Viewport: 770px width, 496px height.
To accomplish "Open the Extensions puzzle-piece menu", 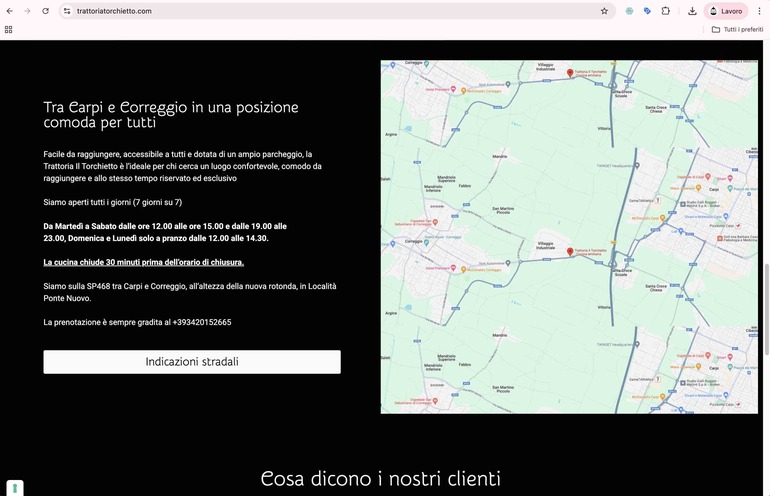I will [666, 11].
